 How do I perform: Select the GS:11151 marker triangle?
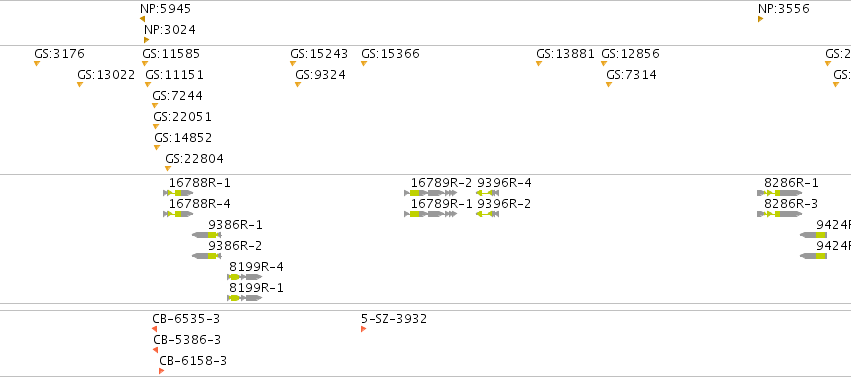(x=148, y=85)
